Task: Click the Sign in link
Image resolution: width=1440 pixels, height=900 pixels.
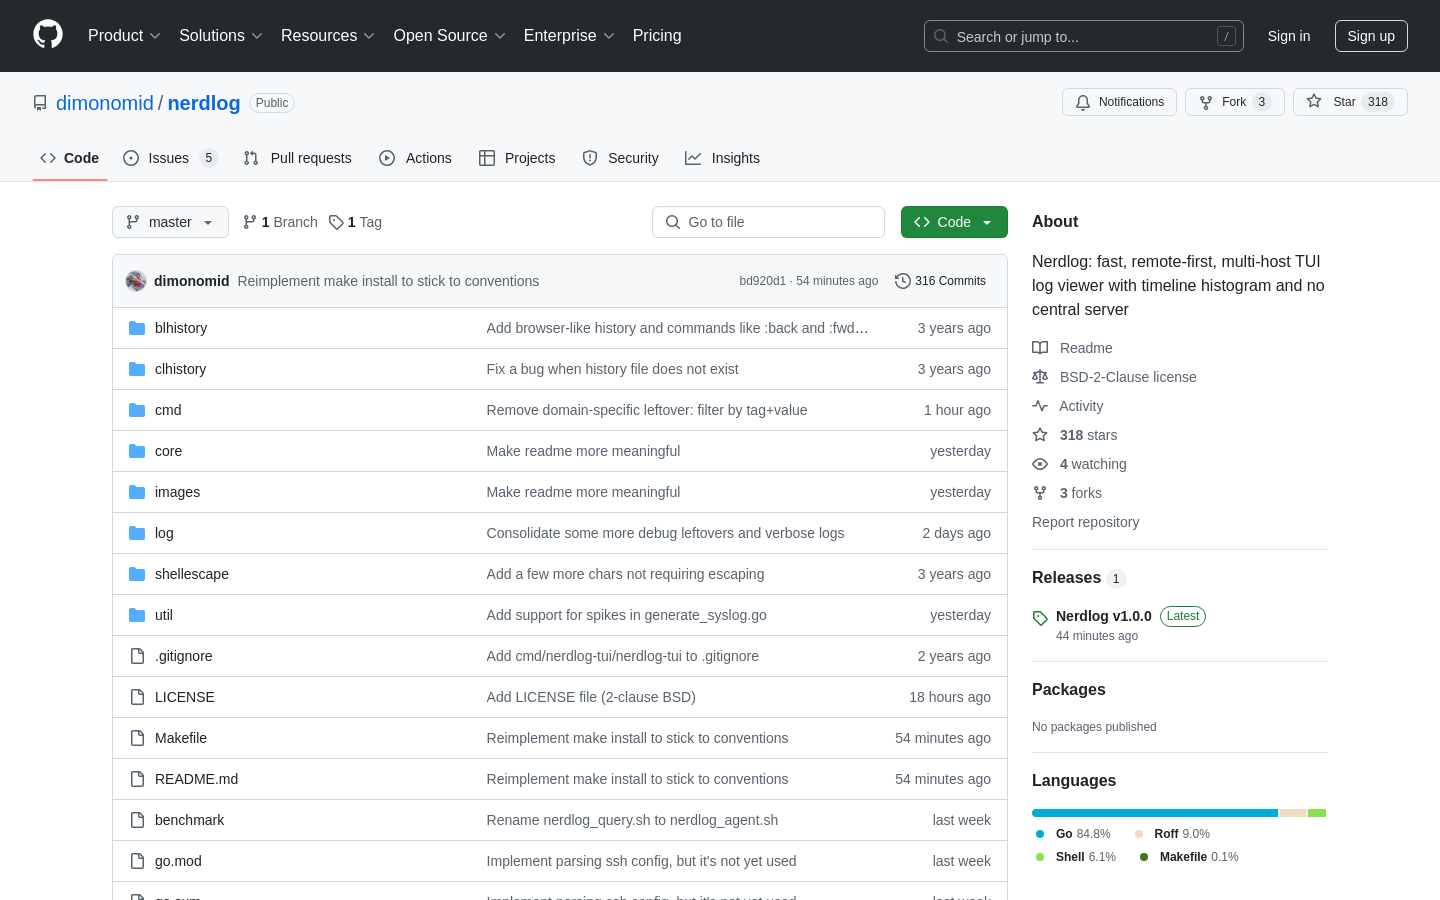Action: click(1289, 36)
